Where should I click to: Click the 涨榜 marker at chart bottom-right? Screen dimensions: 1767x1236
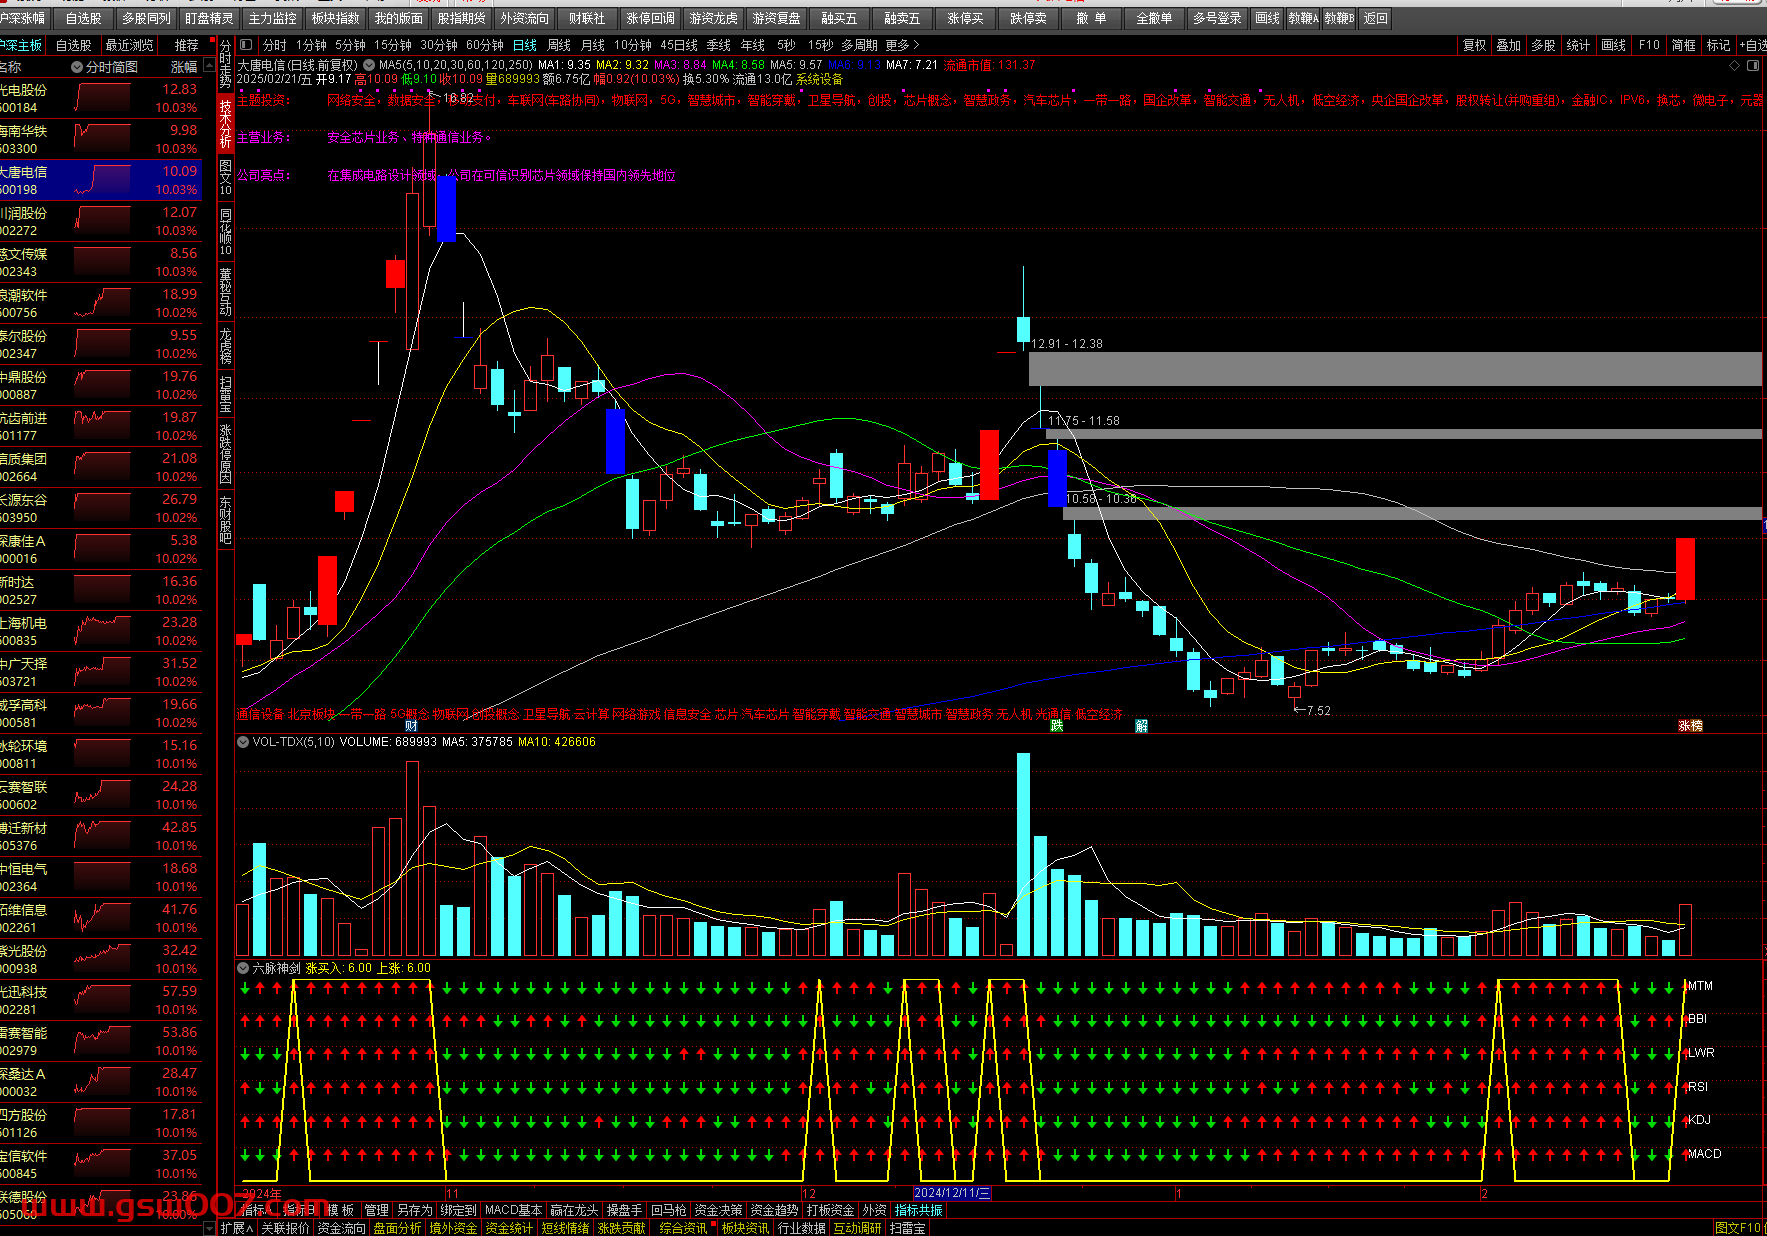1690,726
